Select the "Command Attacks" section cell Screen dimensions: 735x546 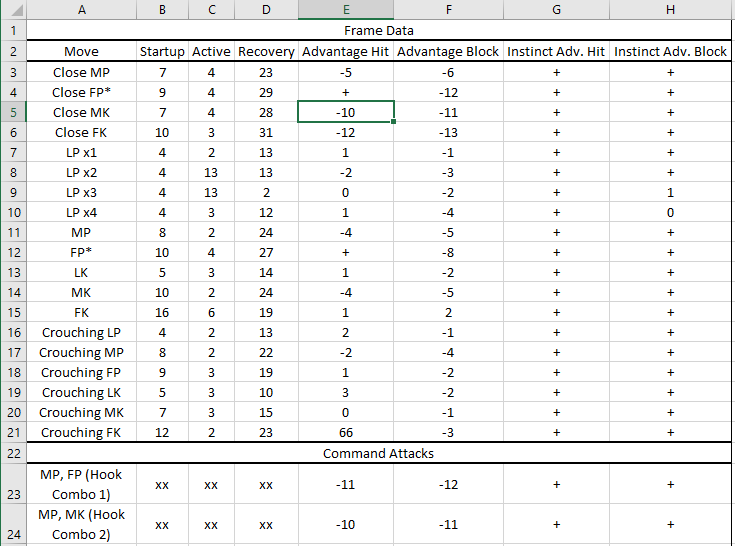(379, 453)
